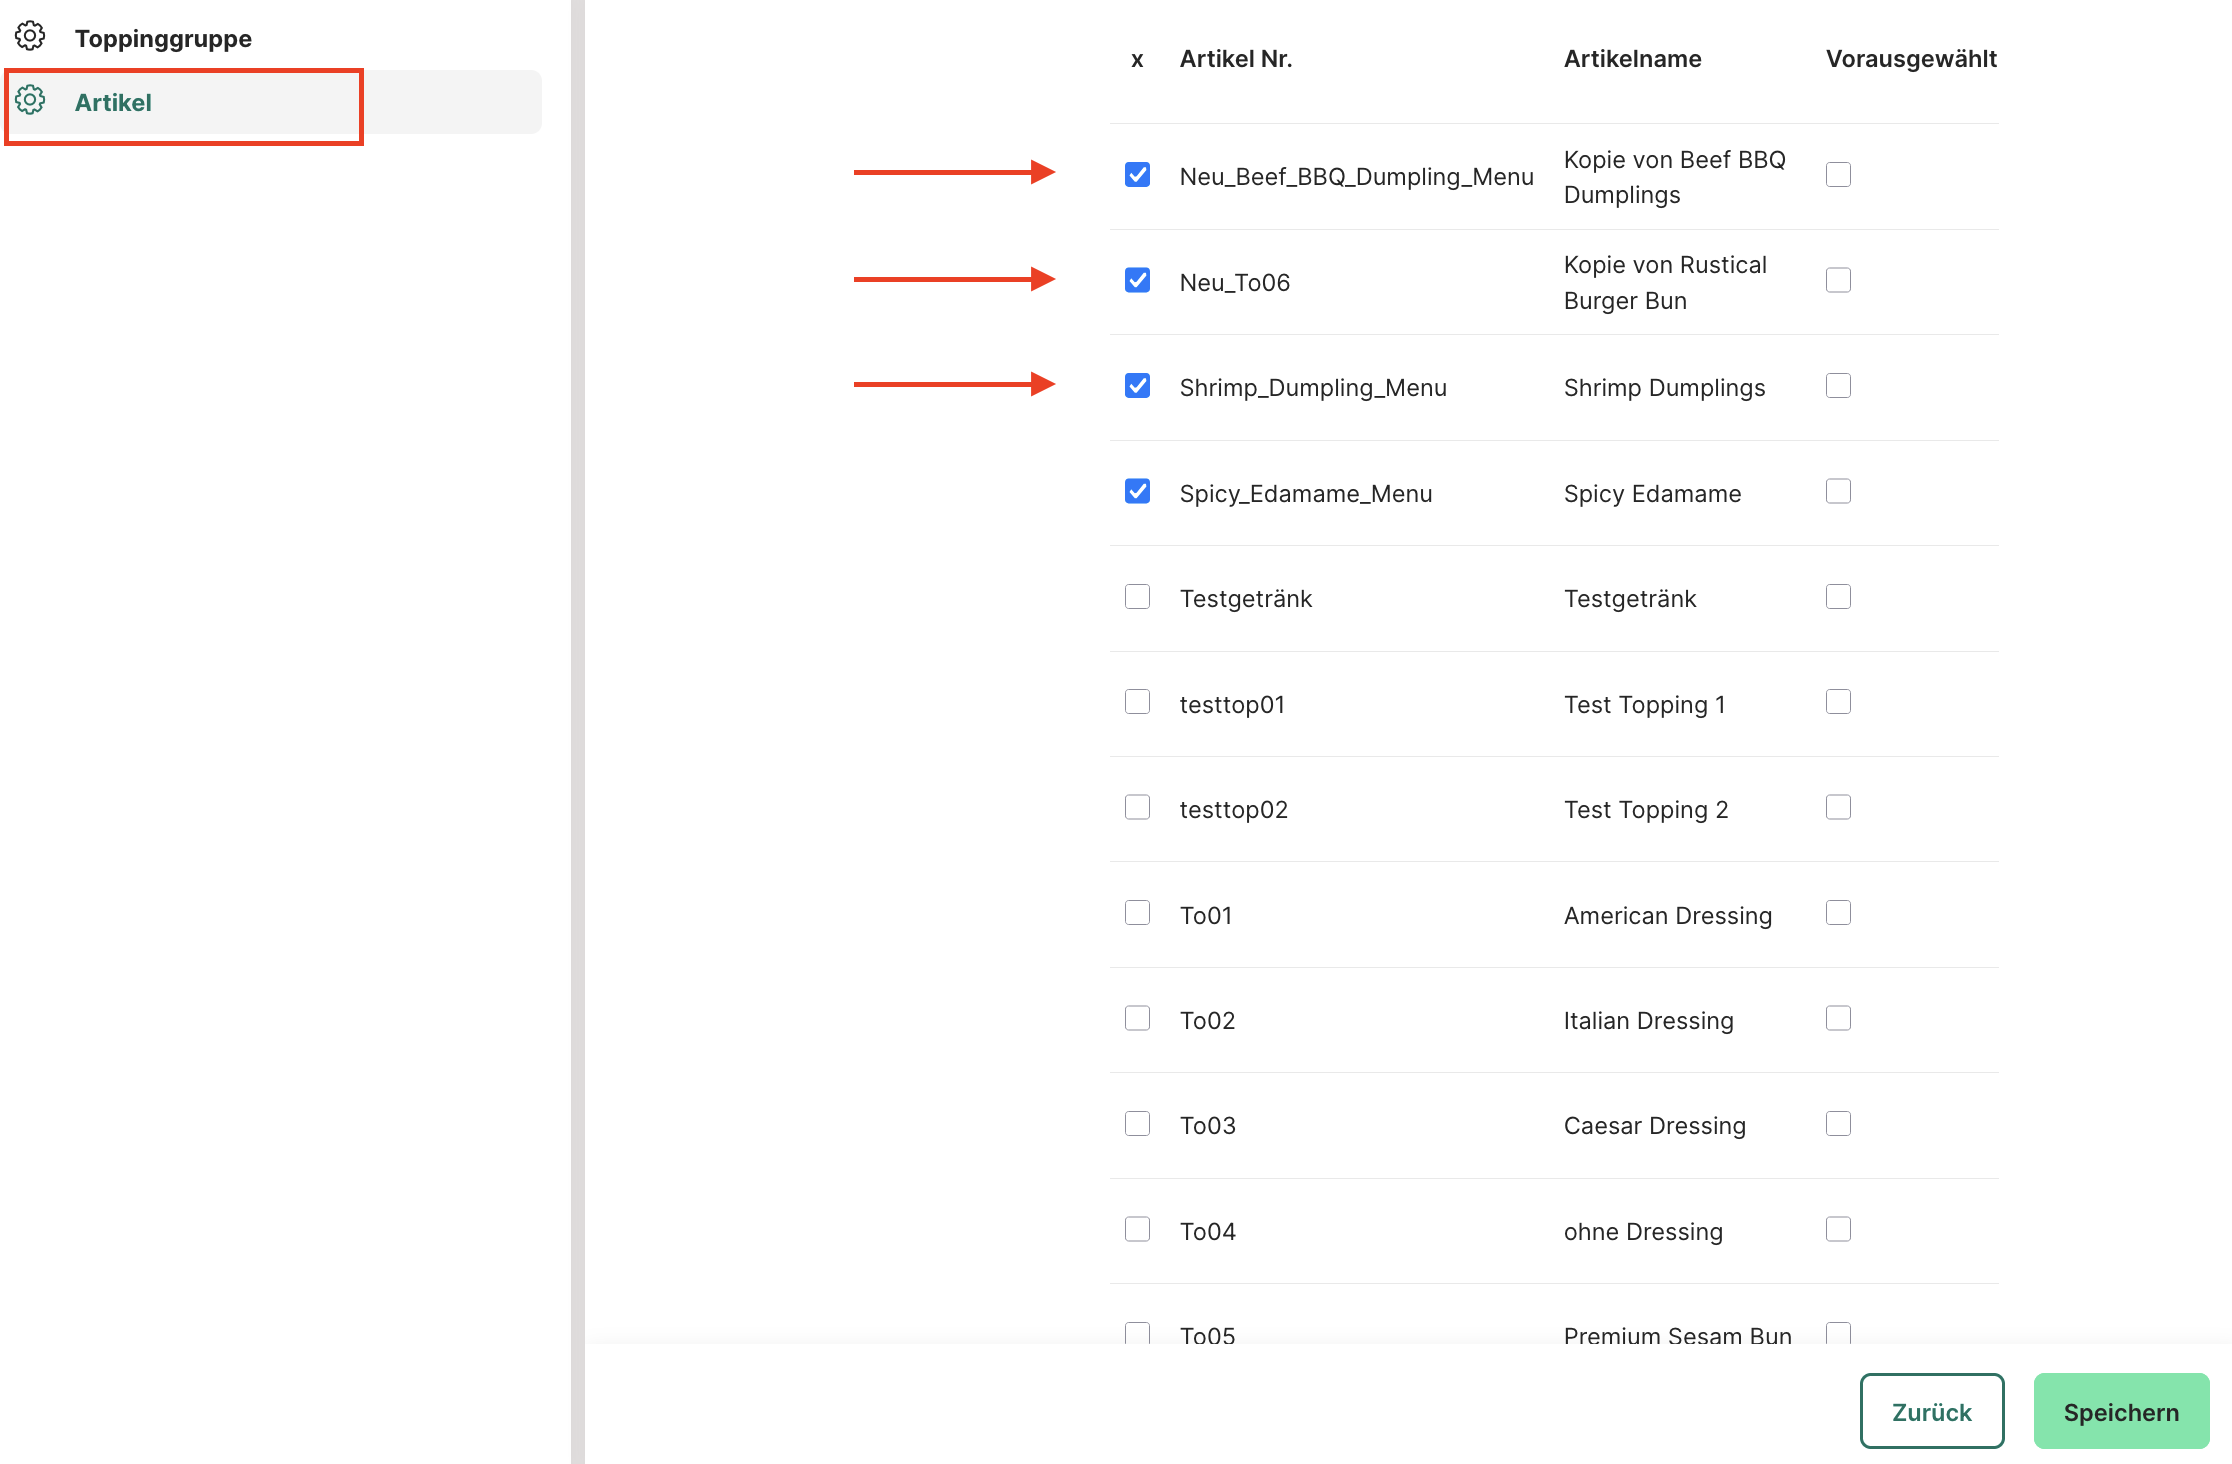Select the Artikel sidebar entry
Screen dimensions: 2232x1464
tap(113, 103)
